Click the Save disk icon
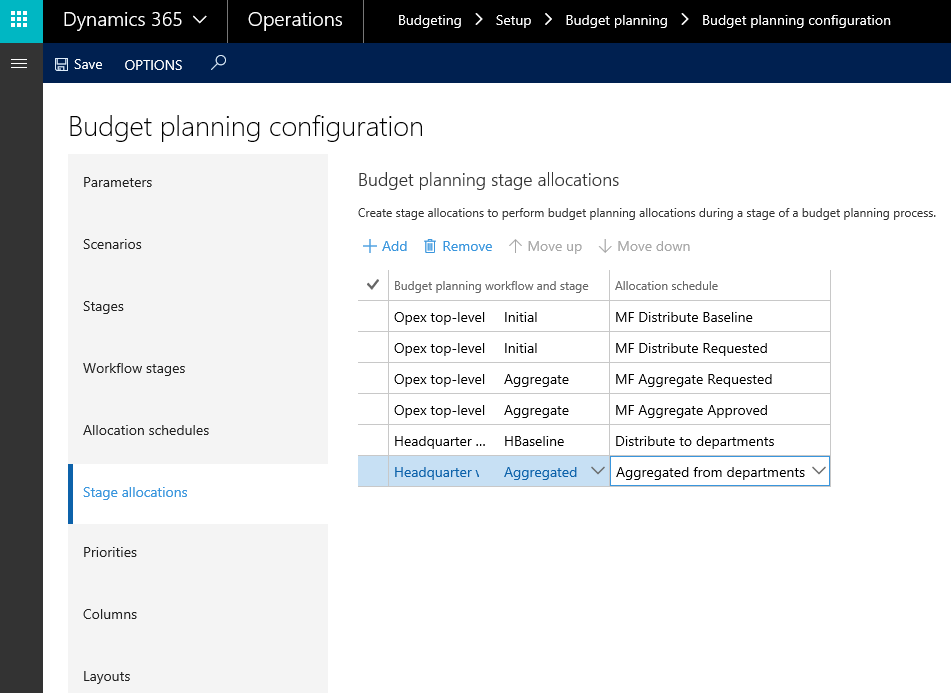 coord(61,64)
